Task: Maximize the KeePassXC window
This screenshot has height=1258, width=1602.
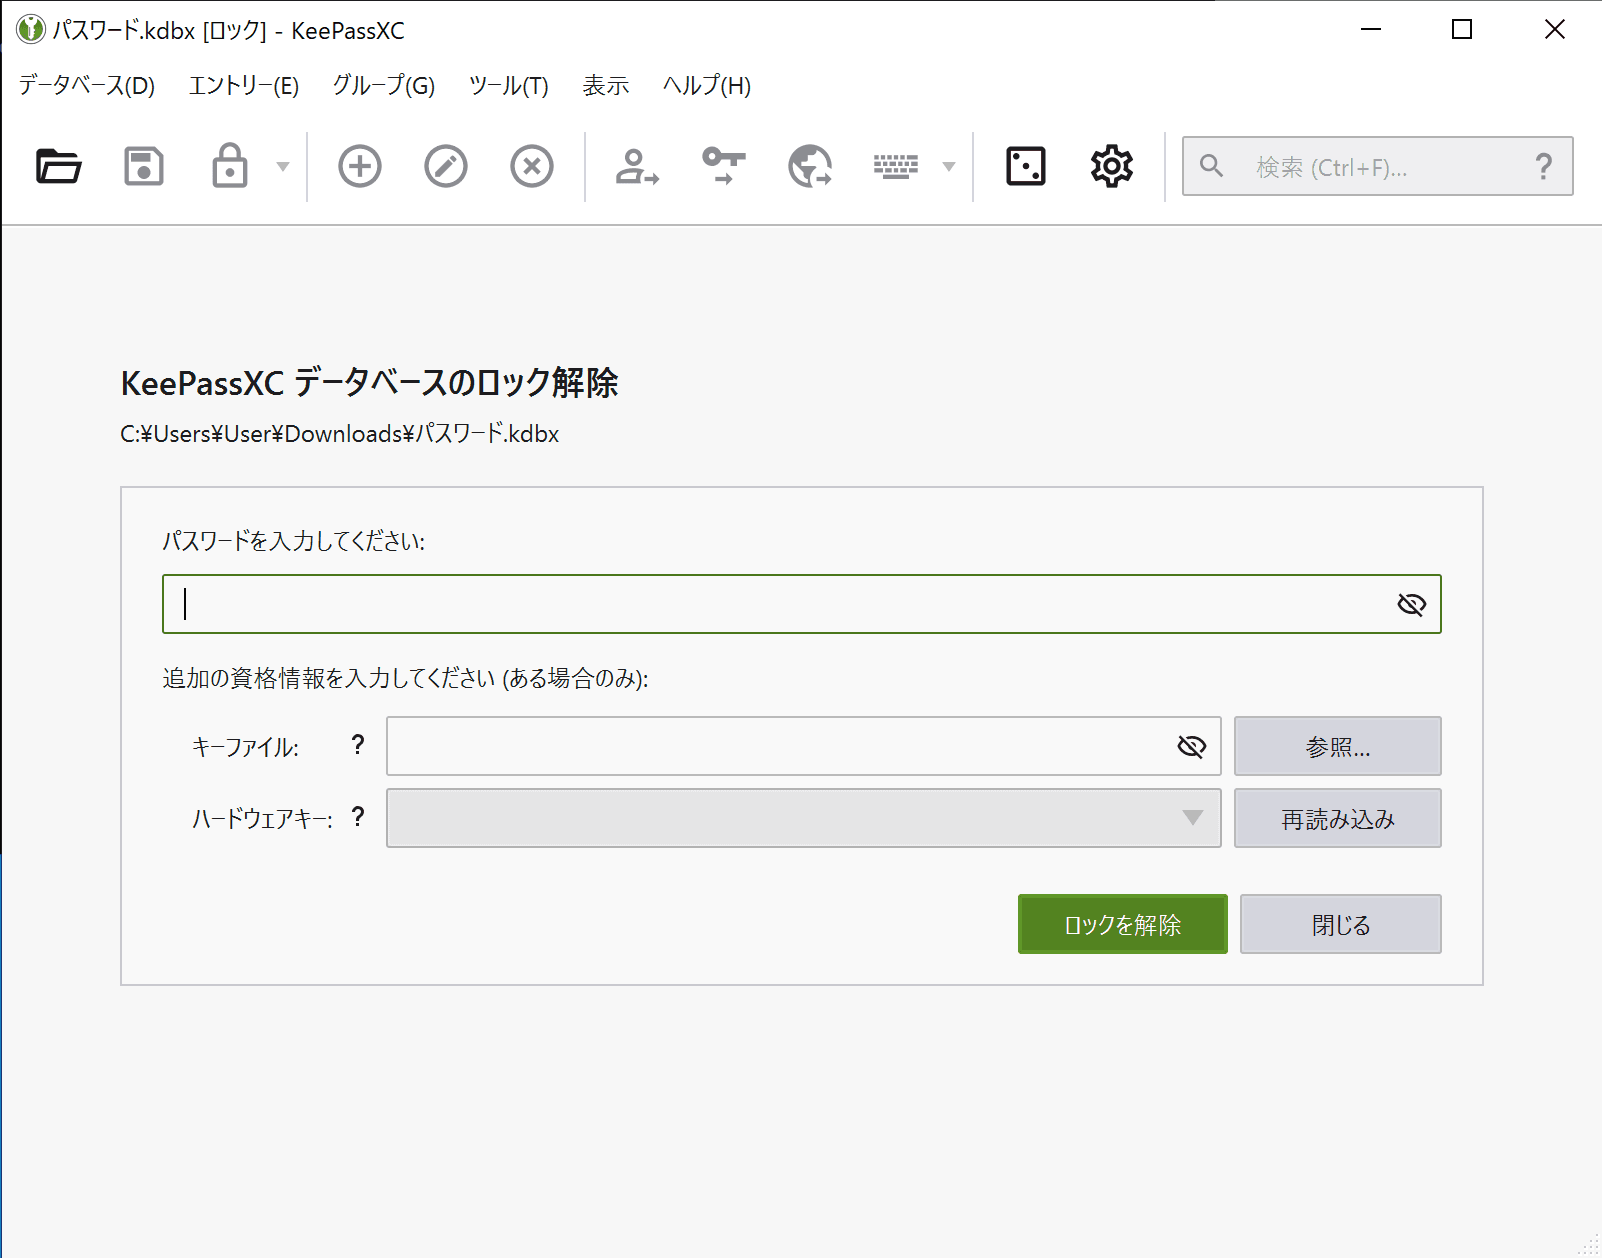Action: pyautogui.click(x=1462, y=29)
